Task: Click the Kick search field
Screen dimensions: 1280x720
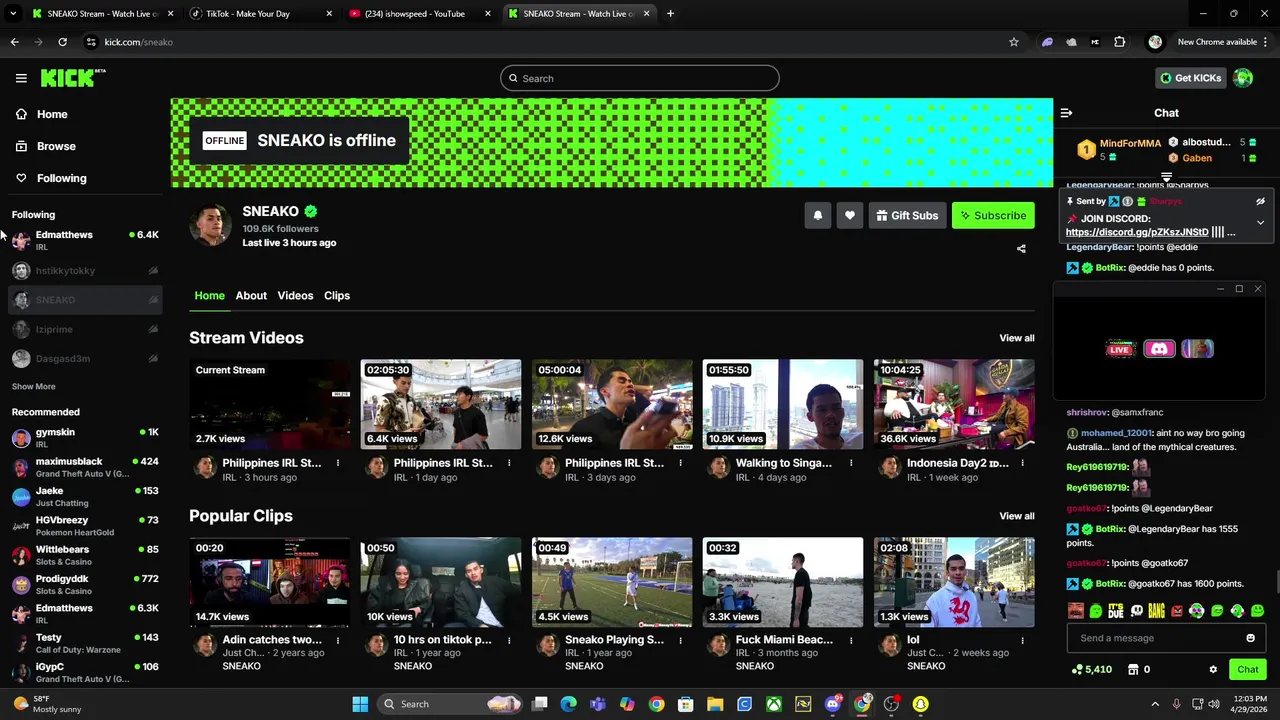Action: tap(640, 78)
